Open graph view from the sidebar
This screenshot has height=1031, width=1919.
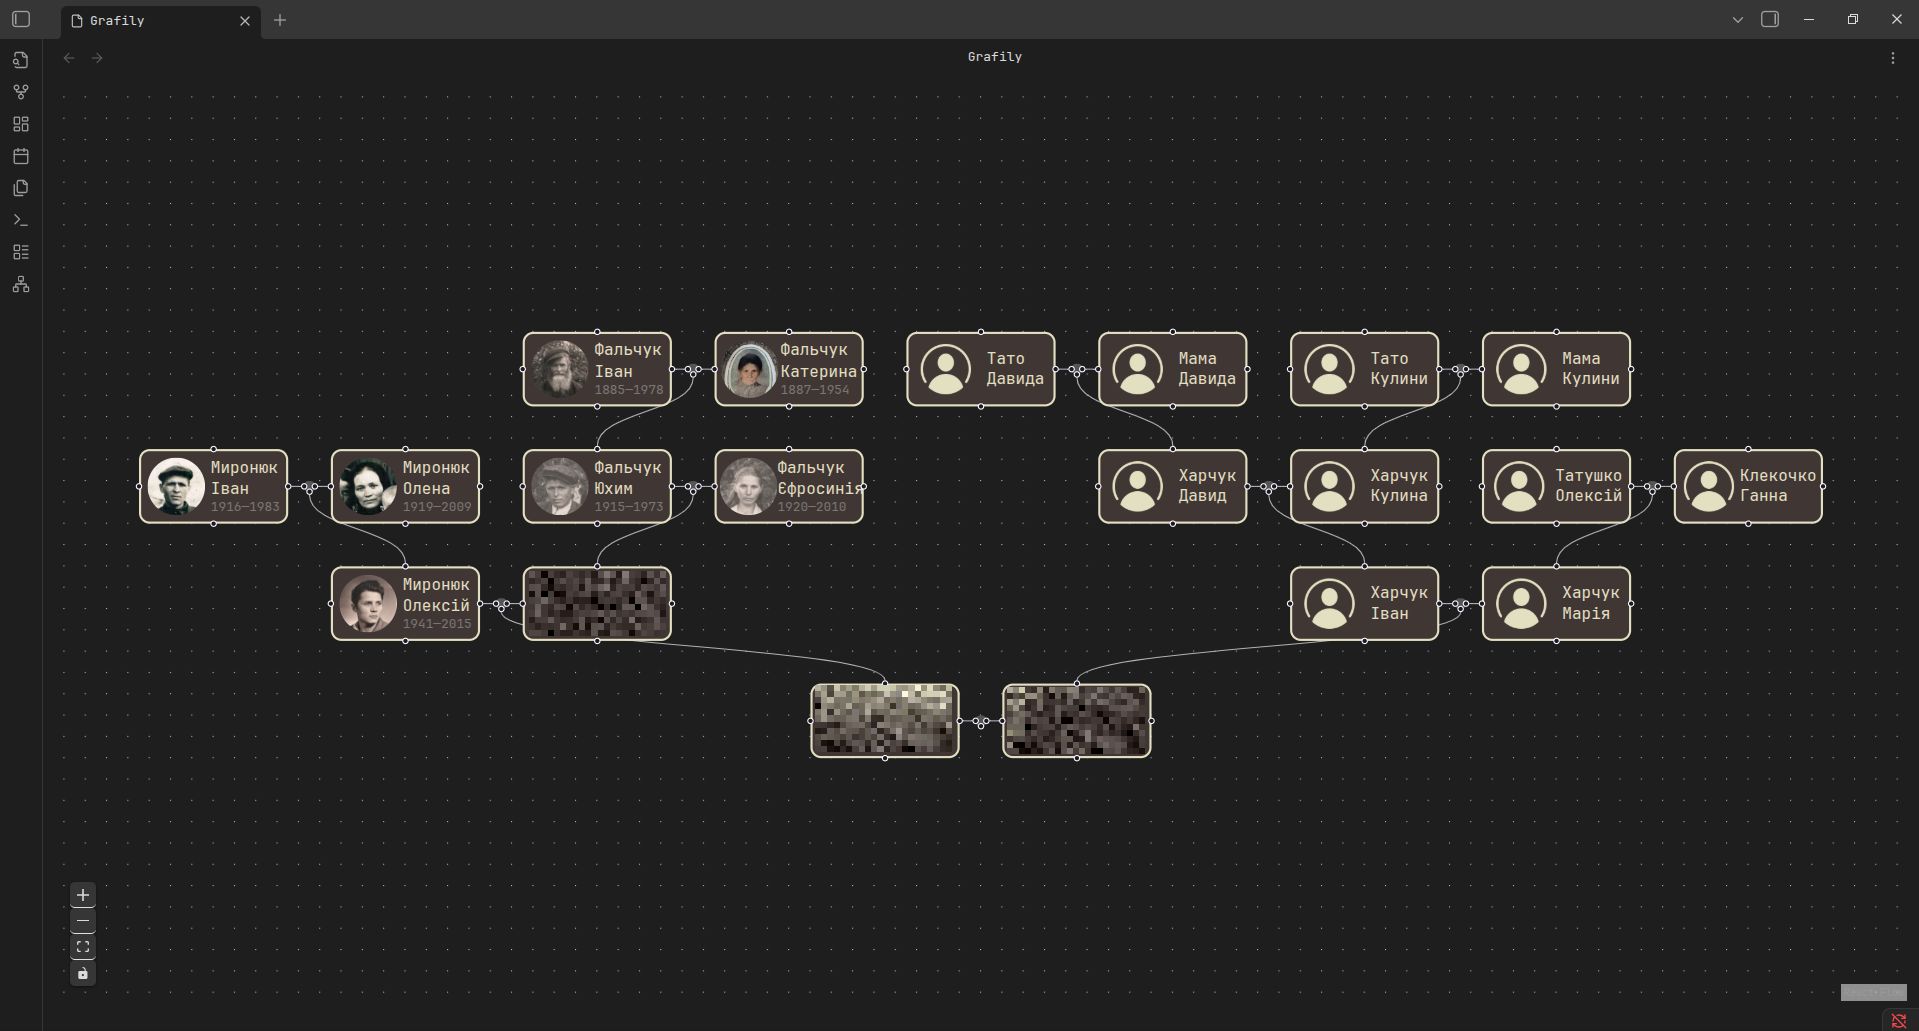[x=20, y=92]
